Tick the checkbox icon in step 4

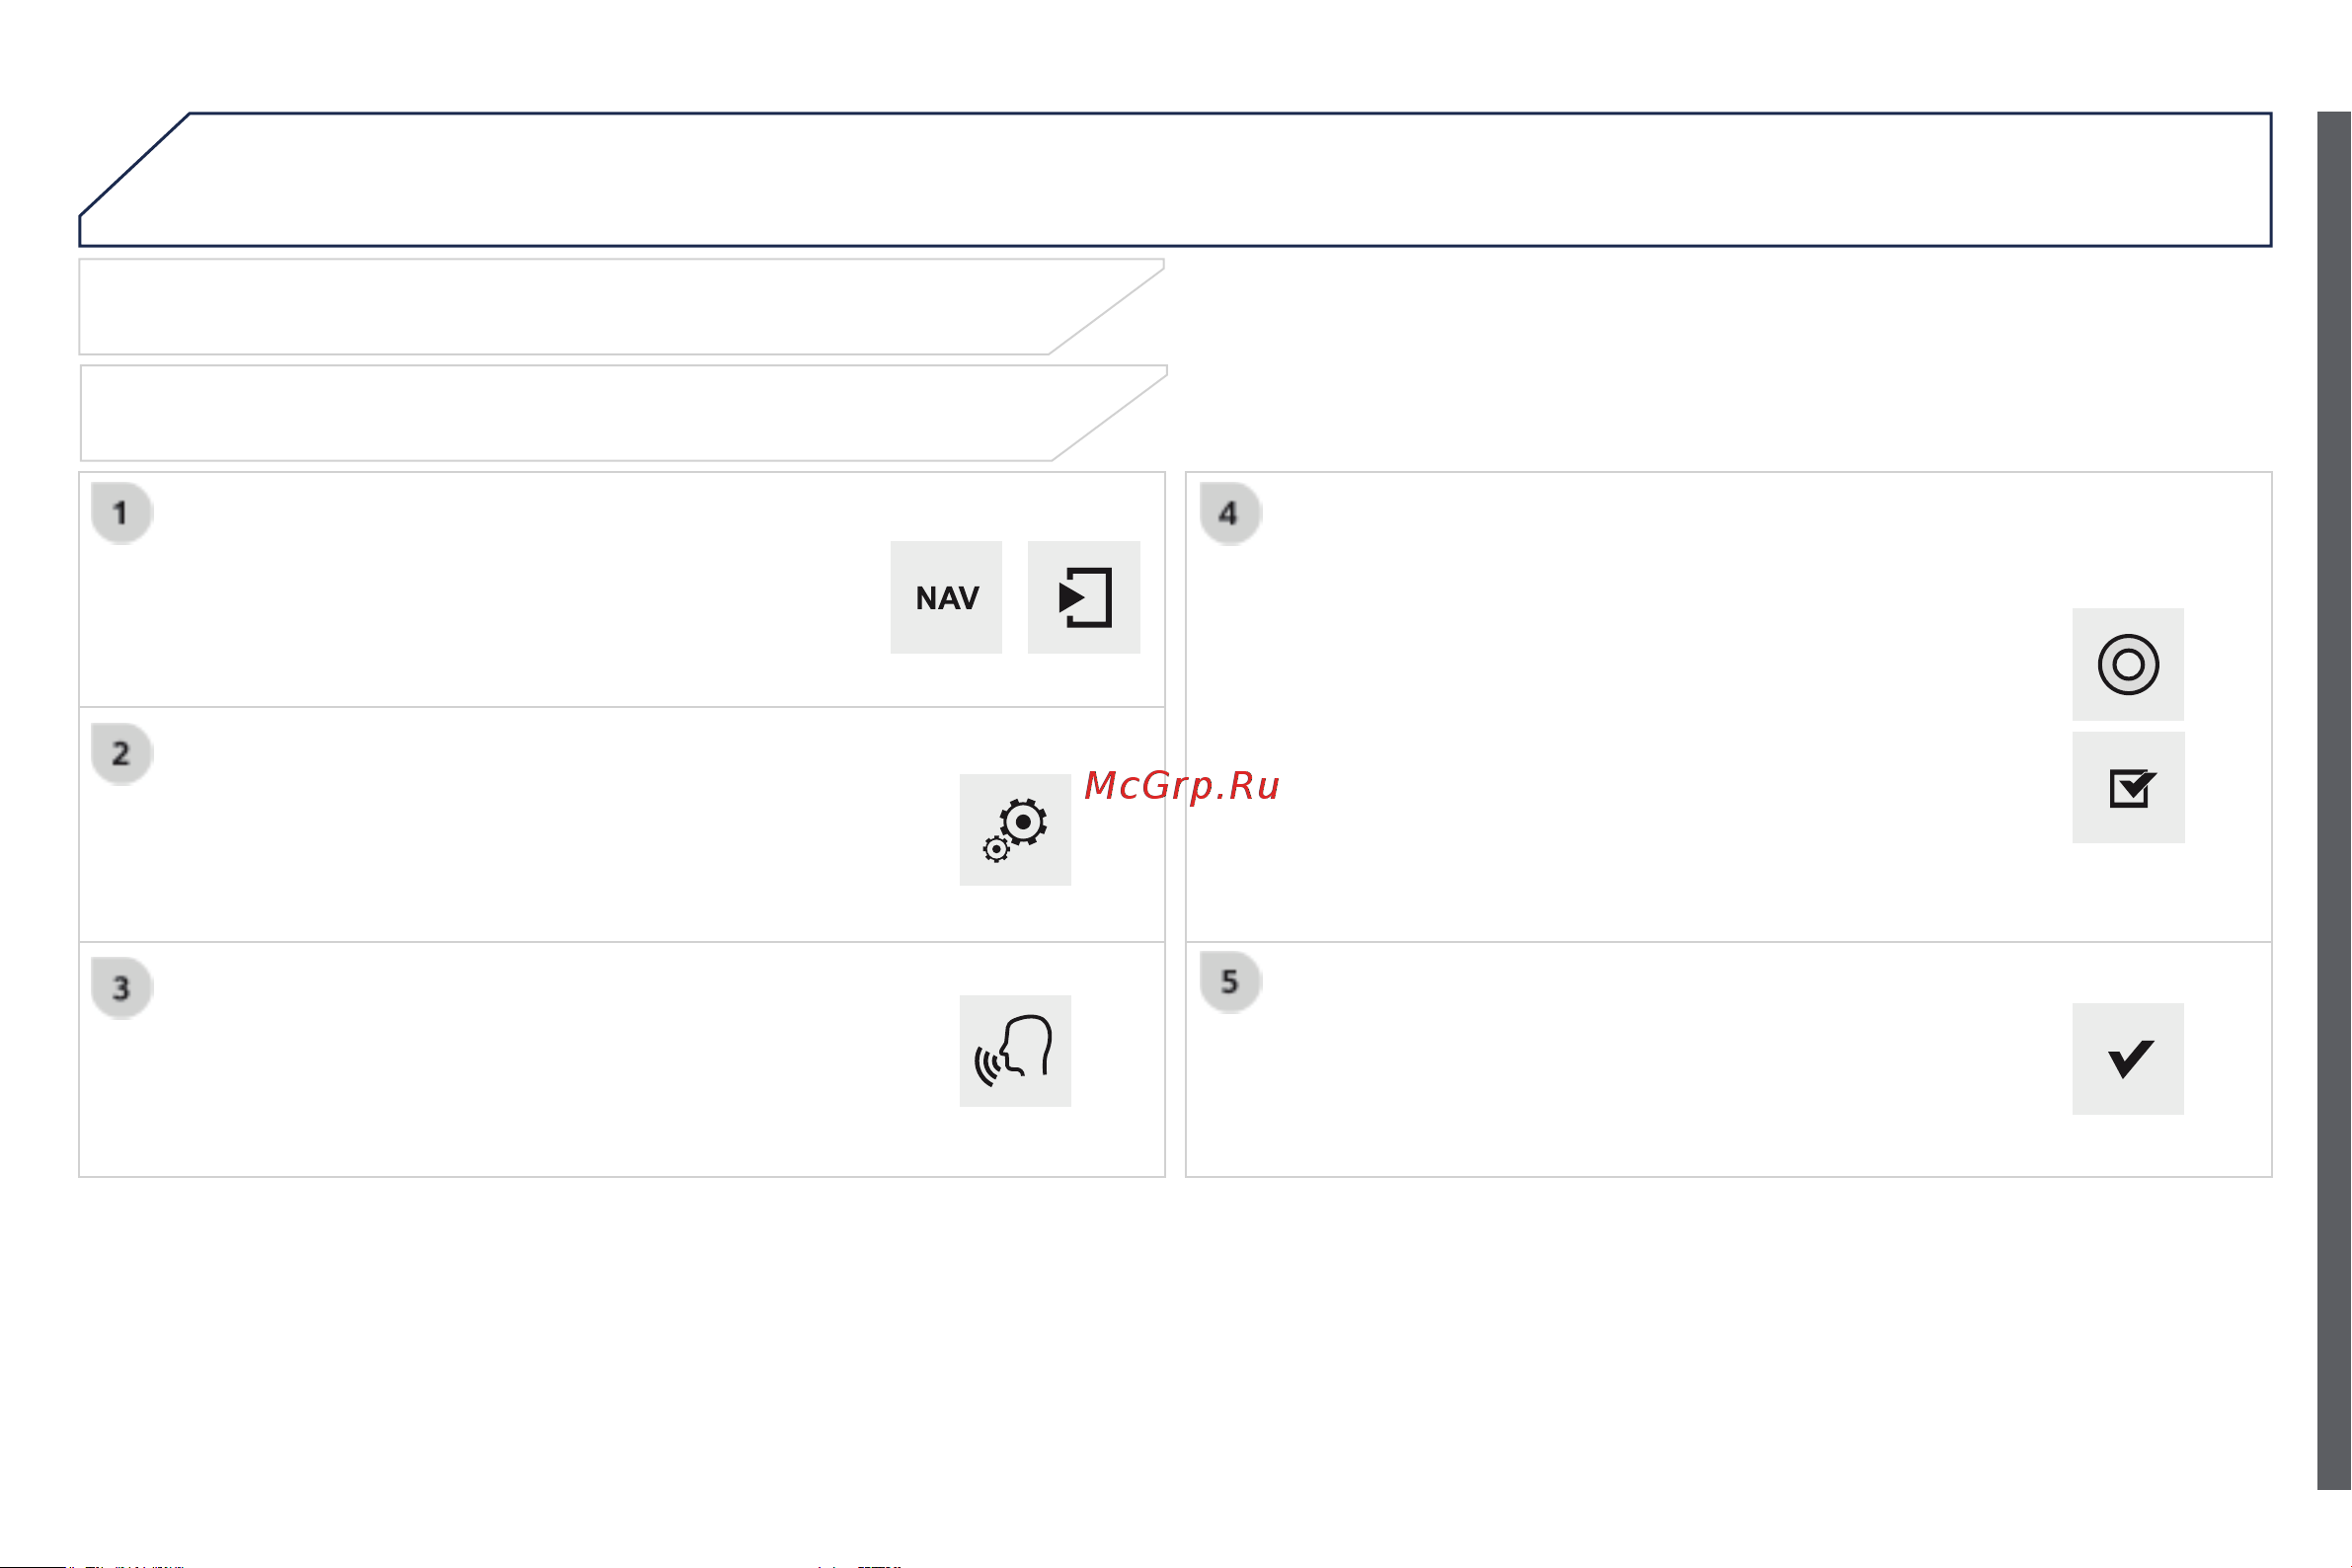(x=2127, y=787)
